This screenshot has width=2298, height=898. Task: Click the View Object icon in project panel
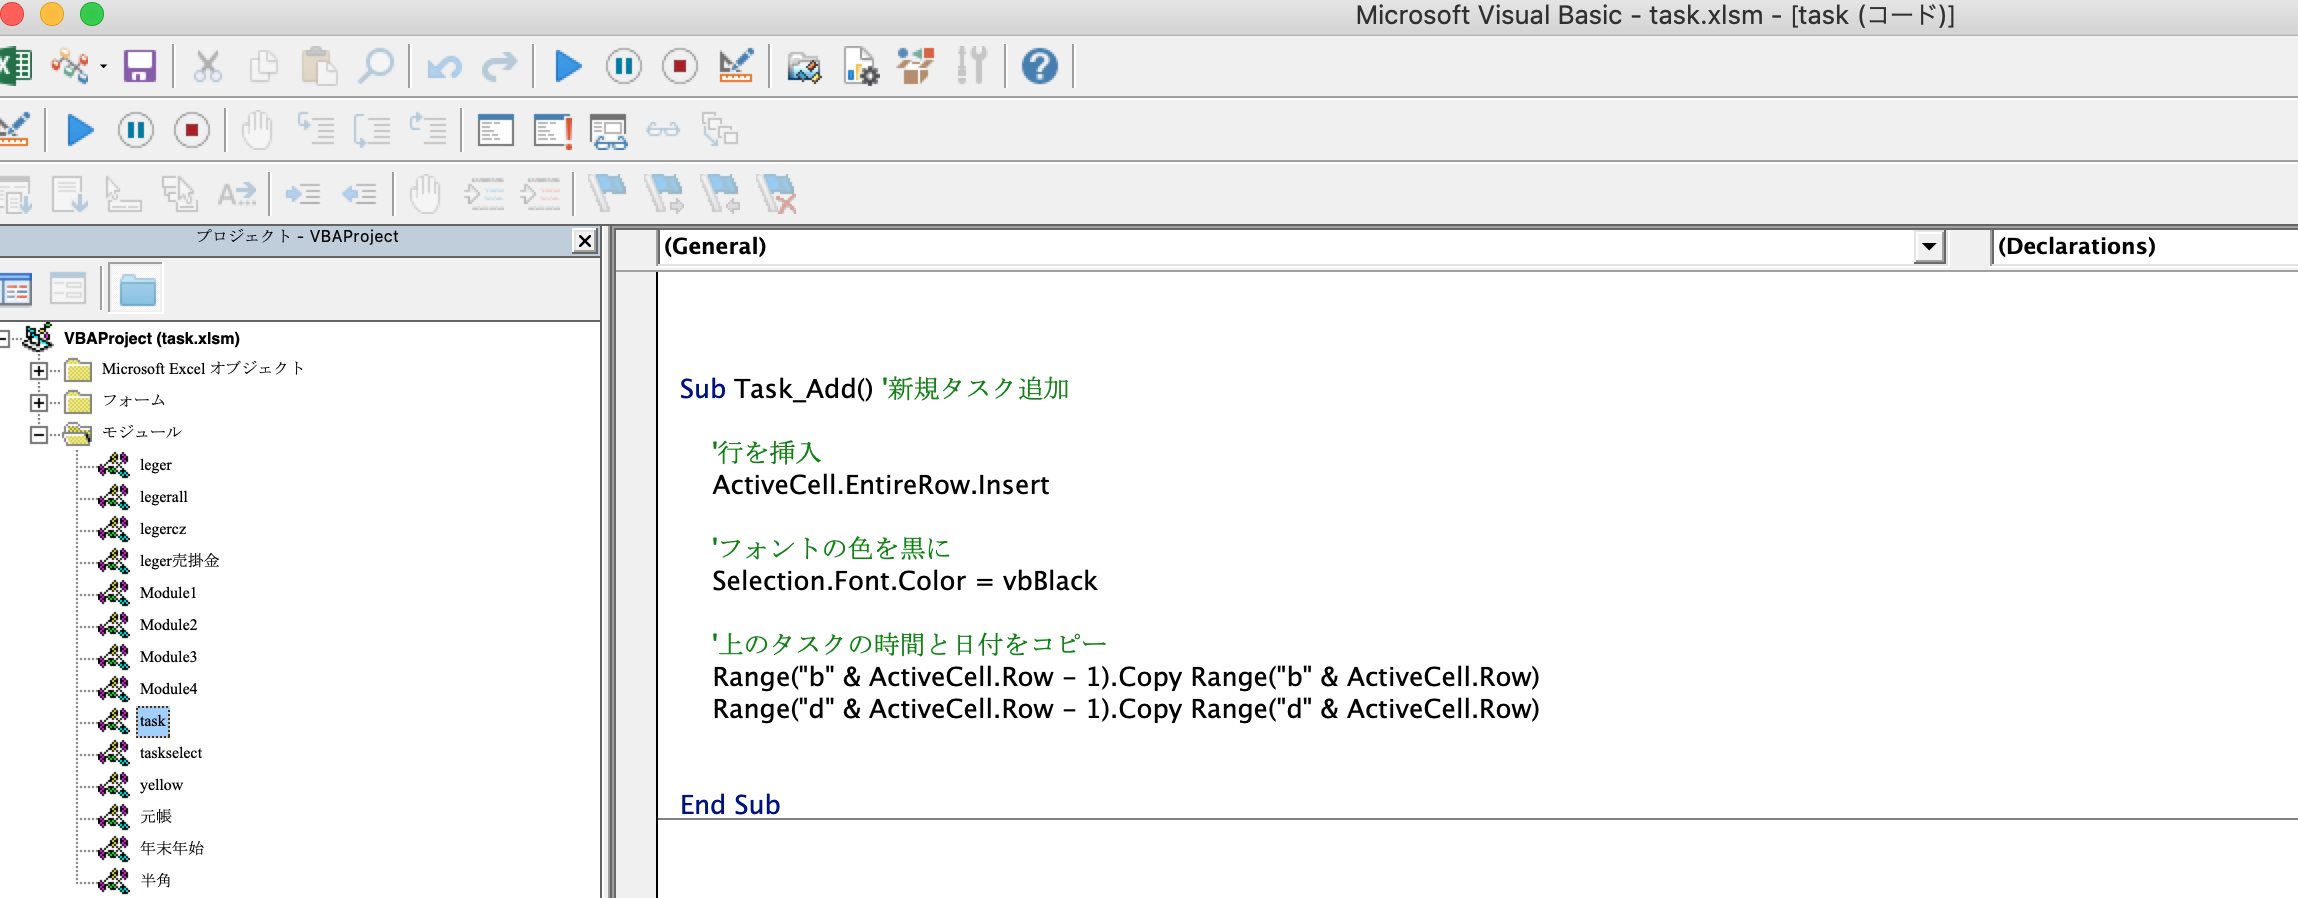tap(68, 290)
